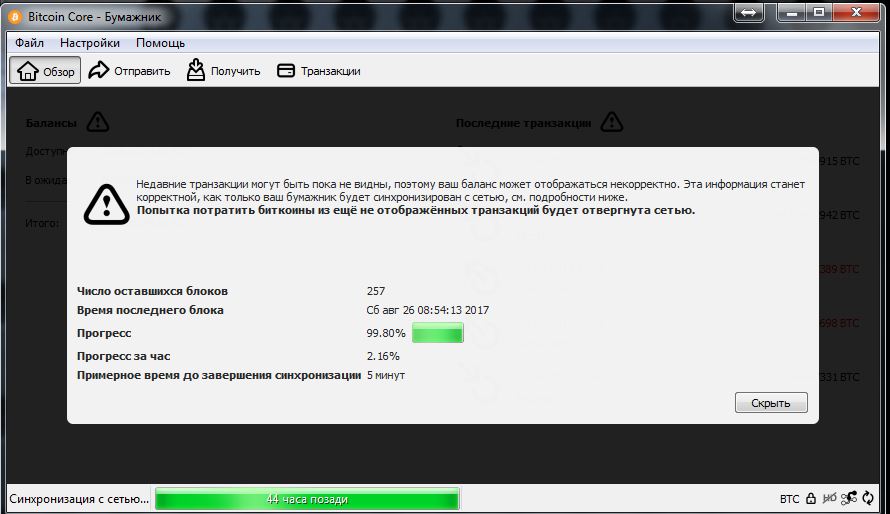
Task: Click warning icon beside Последние транзакции
Action: tap(611, 122)
